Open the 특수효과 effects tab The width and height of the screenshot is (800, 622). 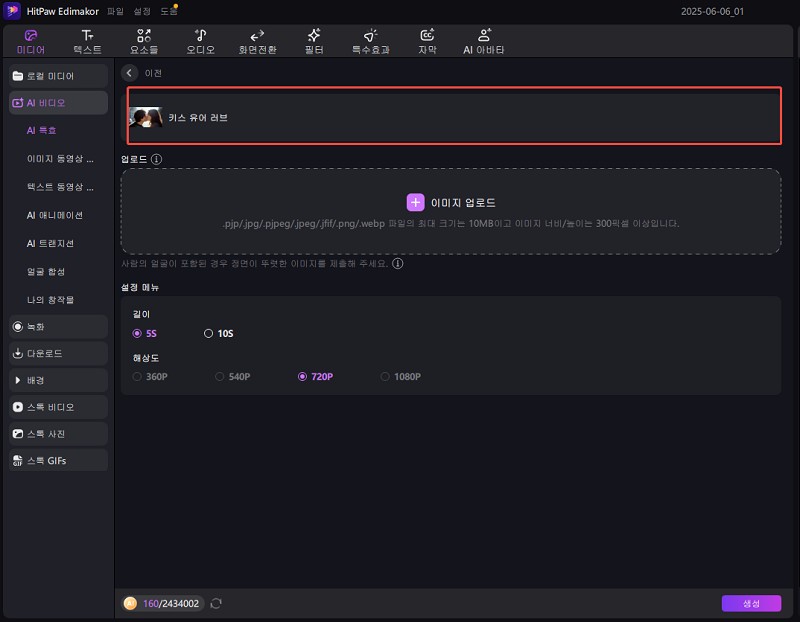(x=370, y=42)
